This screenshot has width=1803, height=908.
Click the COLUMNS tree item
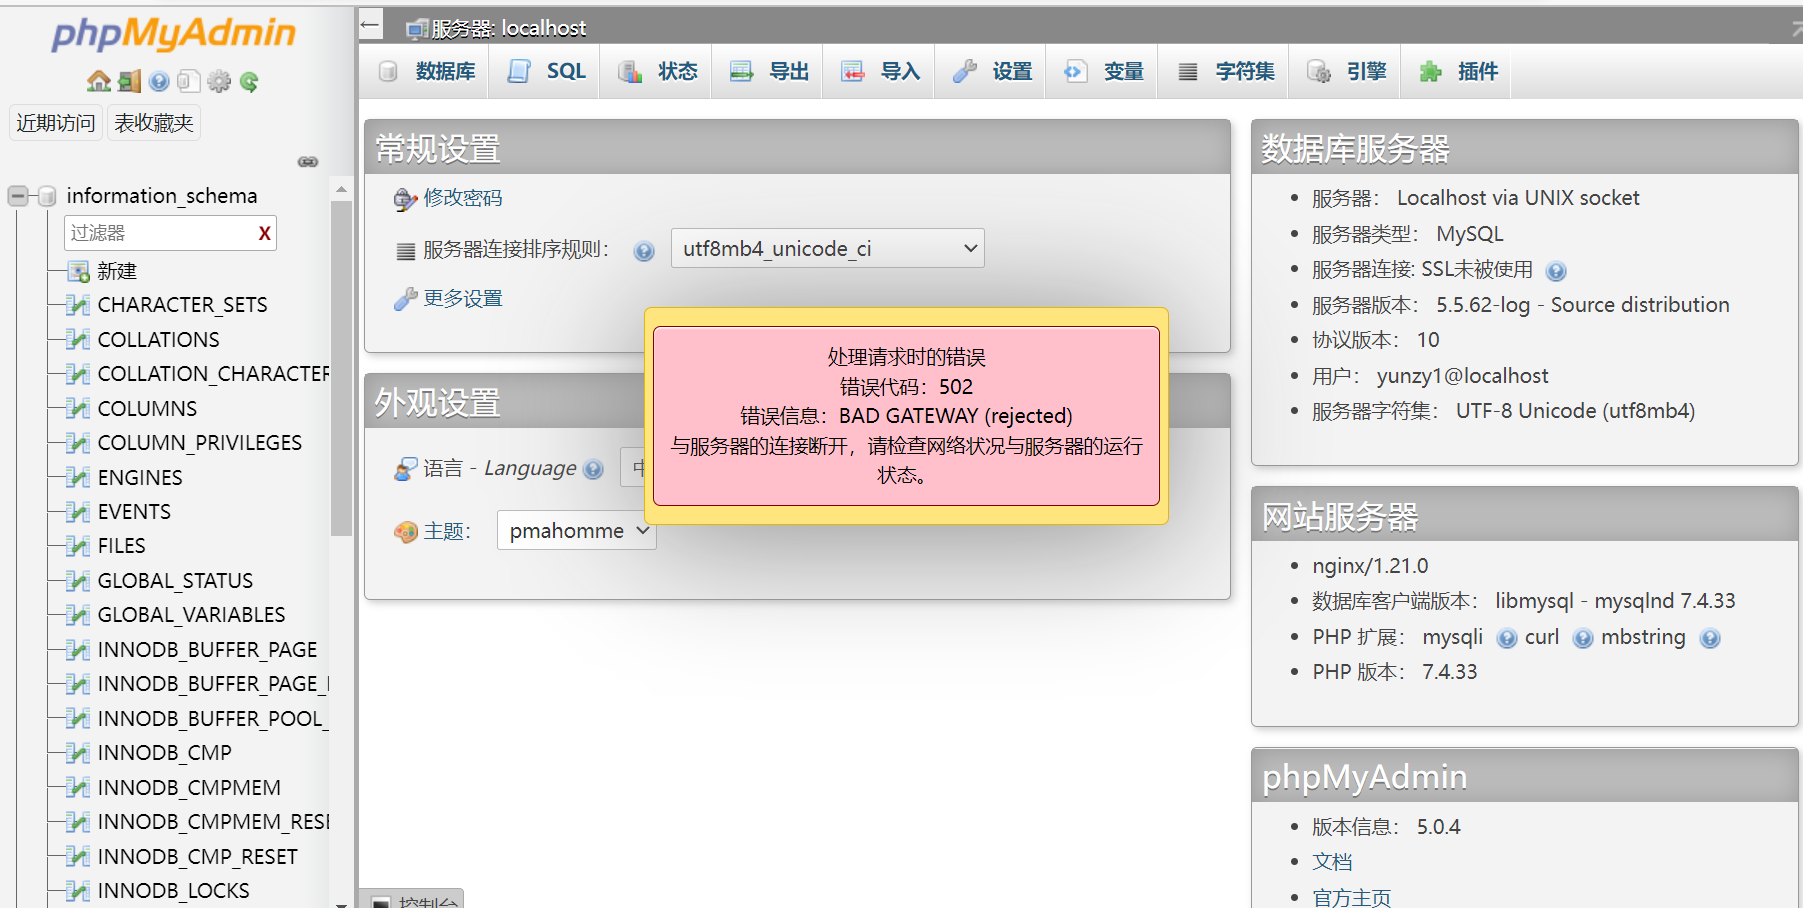[x=147, y=408]
